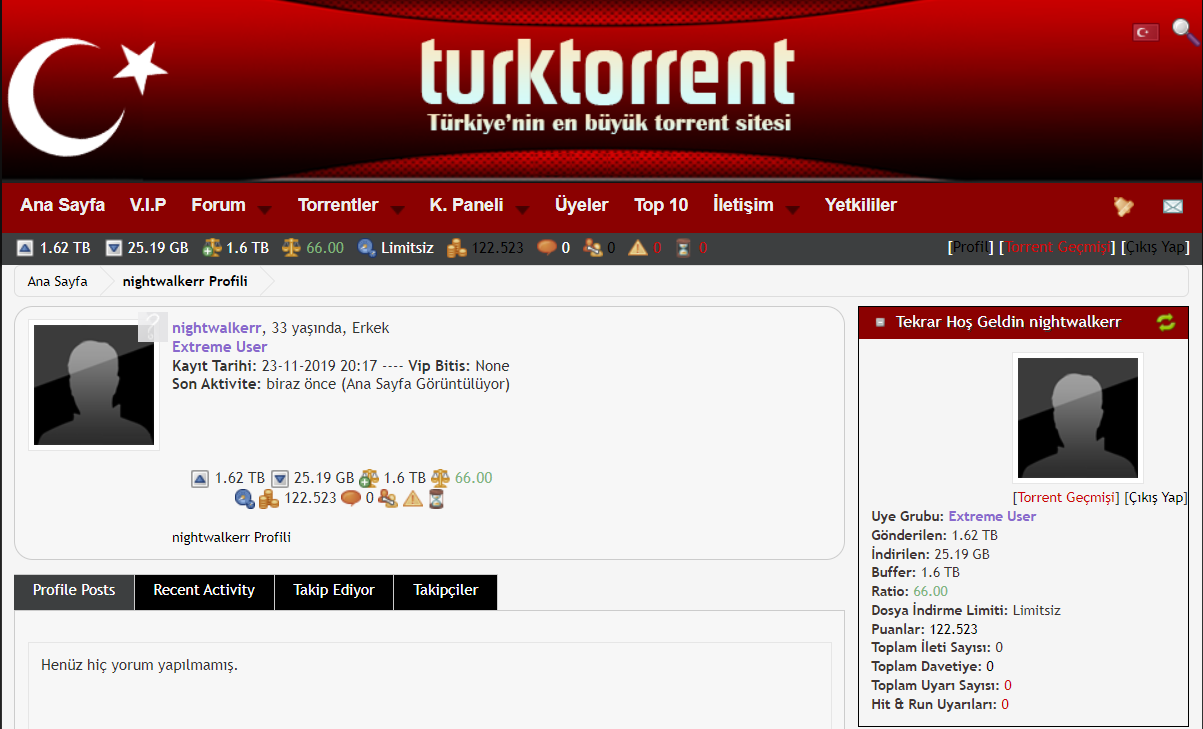
Task: Click the buffer scale icon in profile stats
Action: click(x=369, y=479)
